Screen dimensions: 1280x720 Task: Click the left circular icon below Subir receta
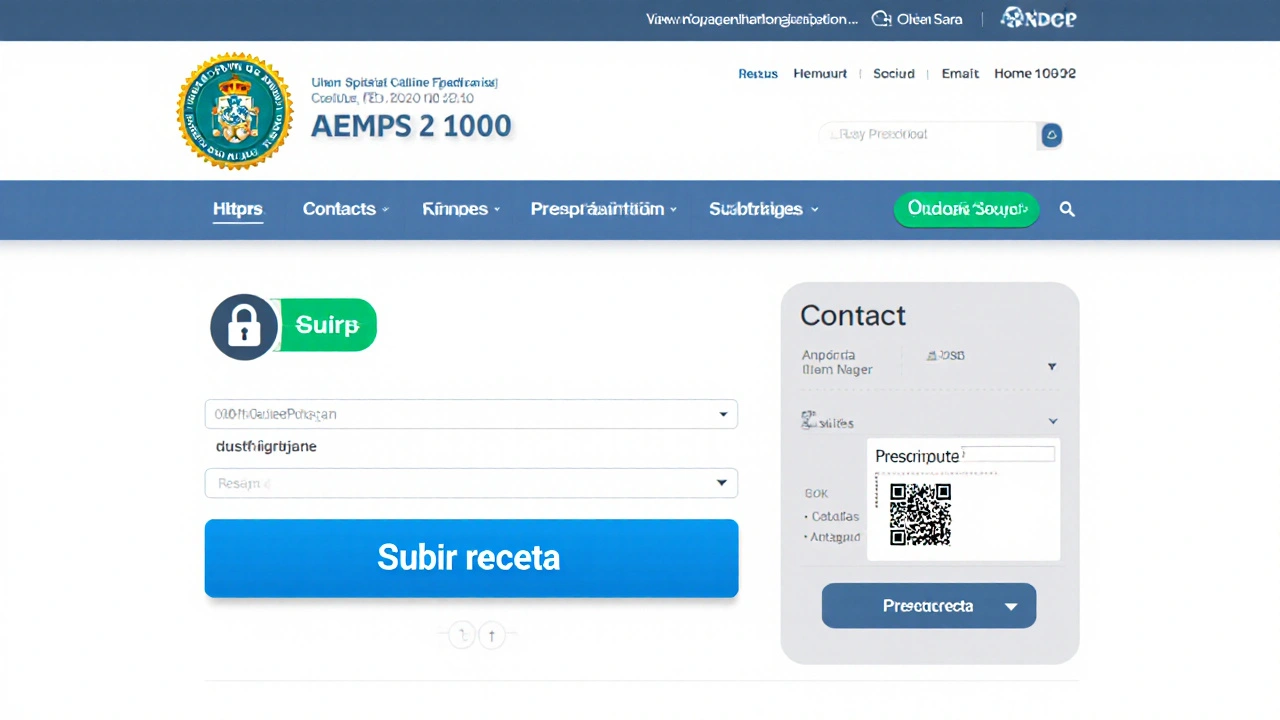461,634
